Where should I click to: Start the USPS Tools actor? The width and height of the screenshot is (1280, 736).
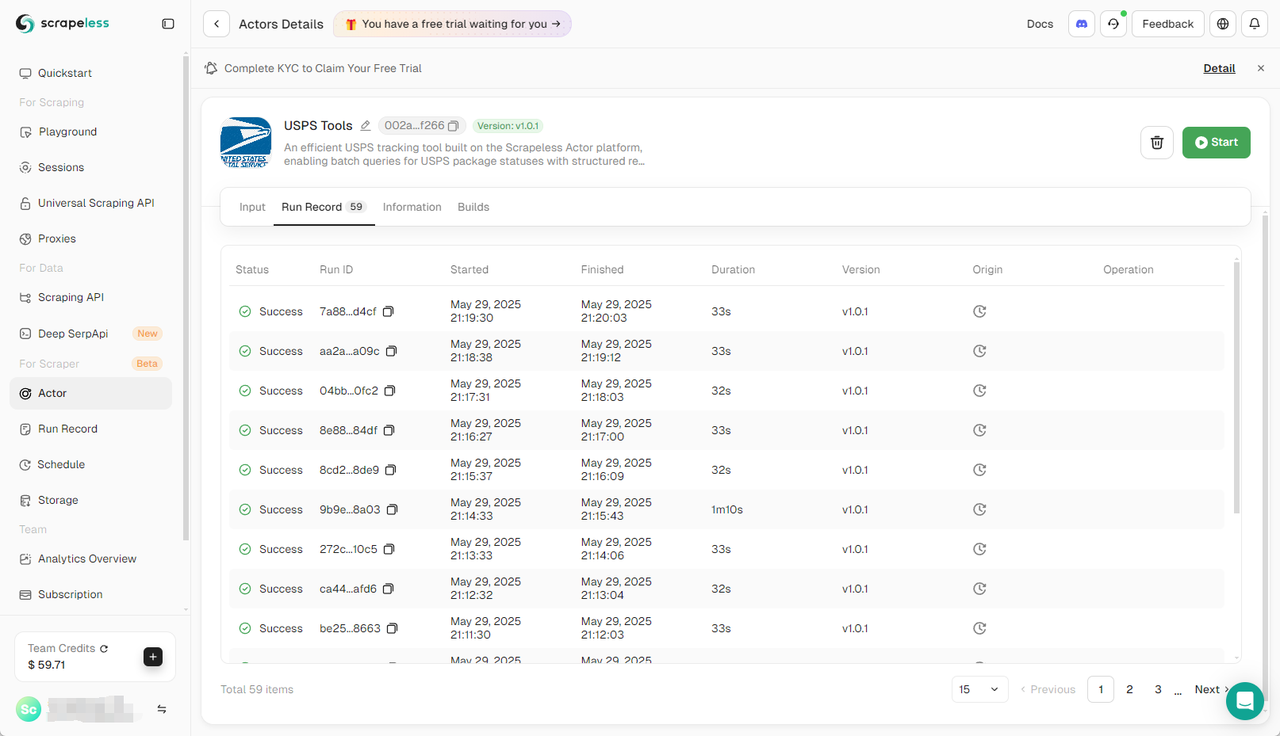point(1216,142)
